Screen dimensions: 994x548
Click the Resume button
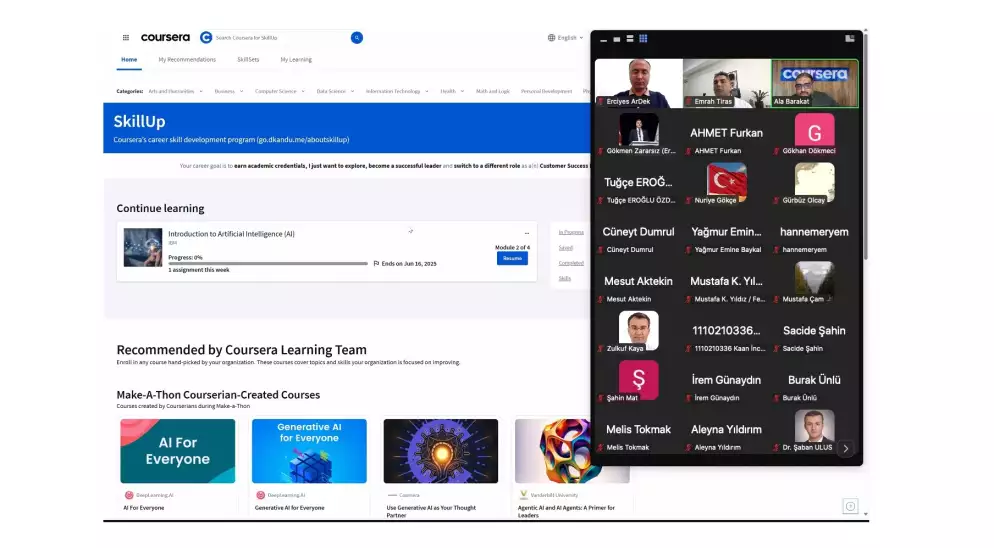click(512, 258)
